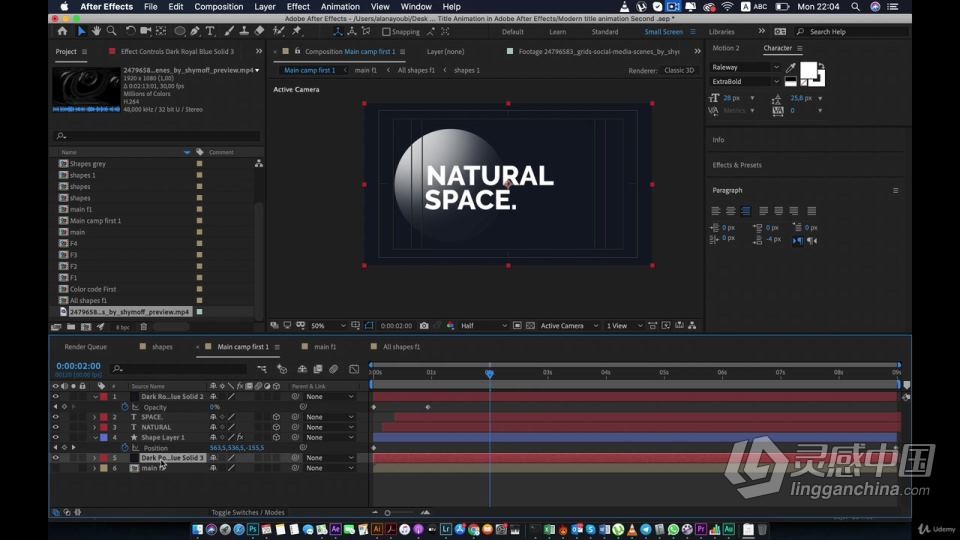Viewport: 960px width, 540px height.
Task: Open the Libraries workspace
Action: point(722,32)
